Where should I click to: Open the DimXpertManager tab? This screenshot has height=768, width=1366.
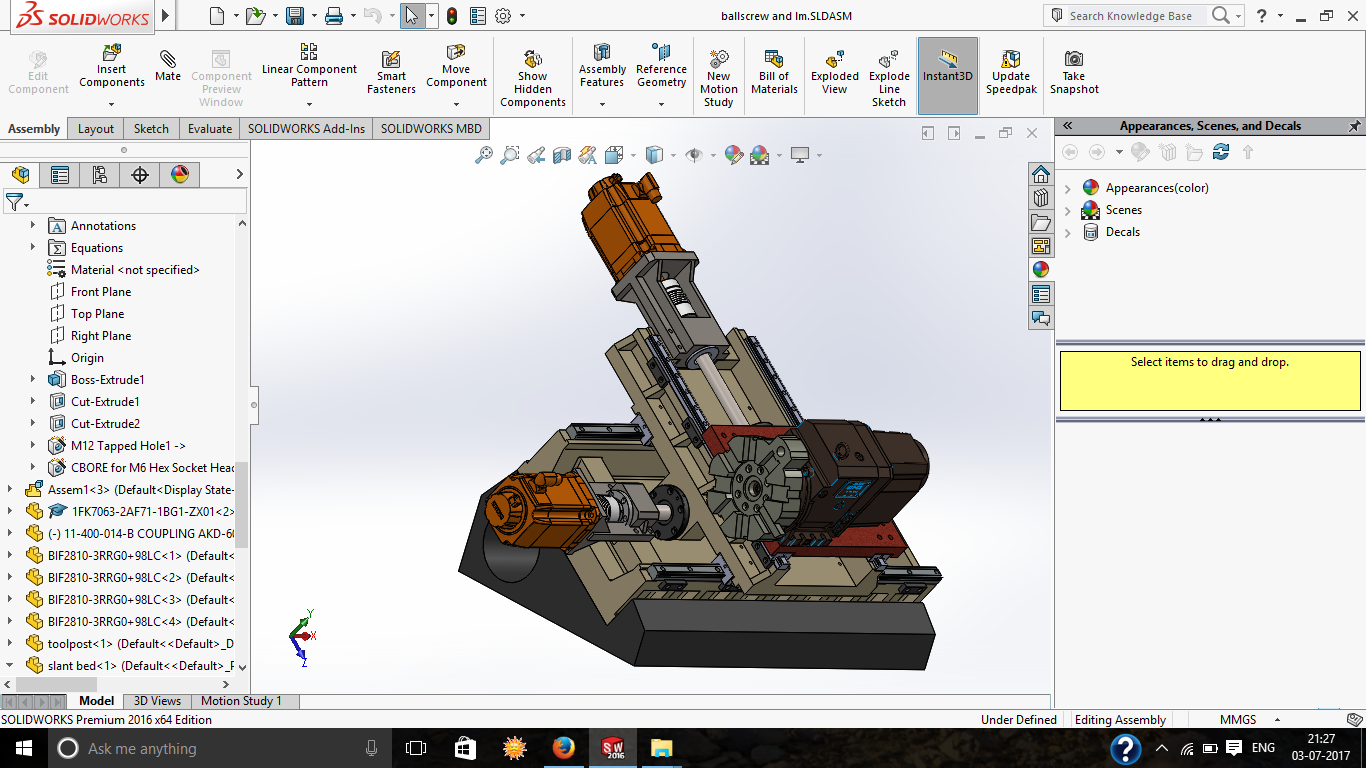coord(140,175)
